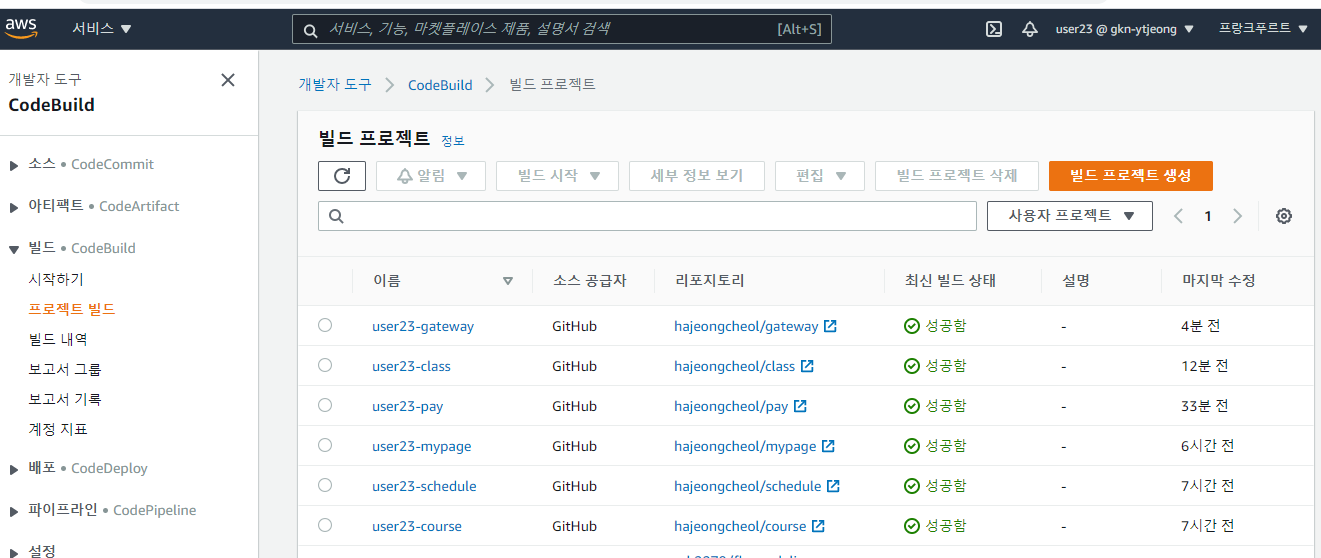
Task: Open 보고서 그룹 in the sidebar
Action: [x=65, y=369]
